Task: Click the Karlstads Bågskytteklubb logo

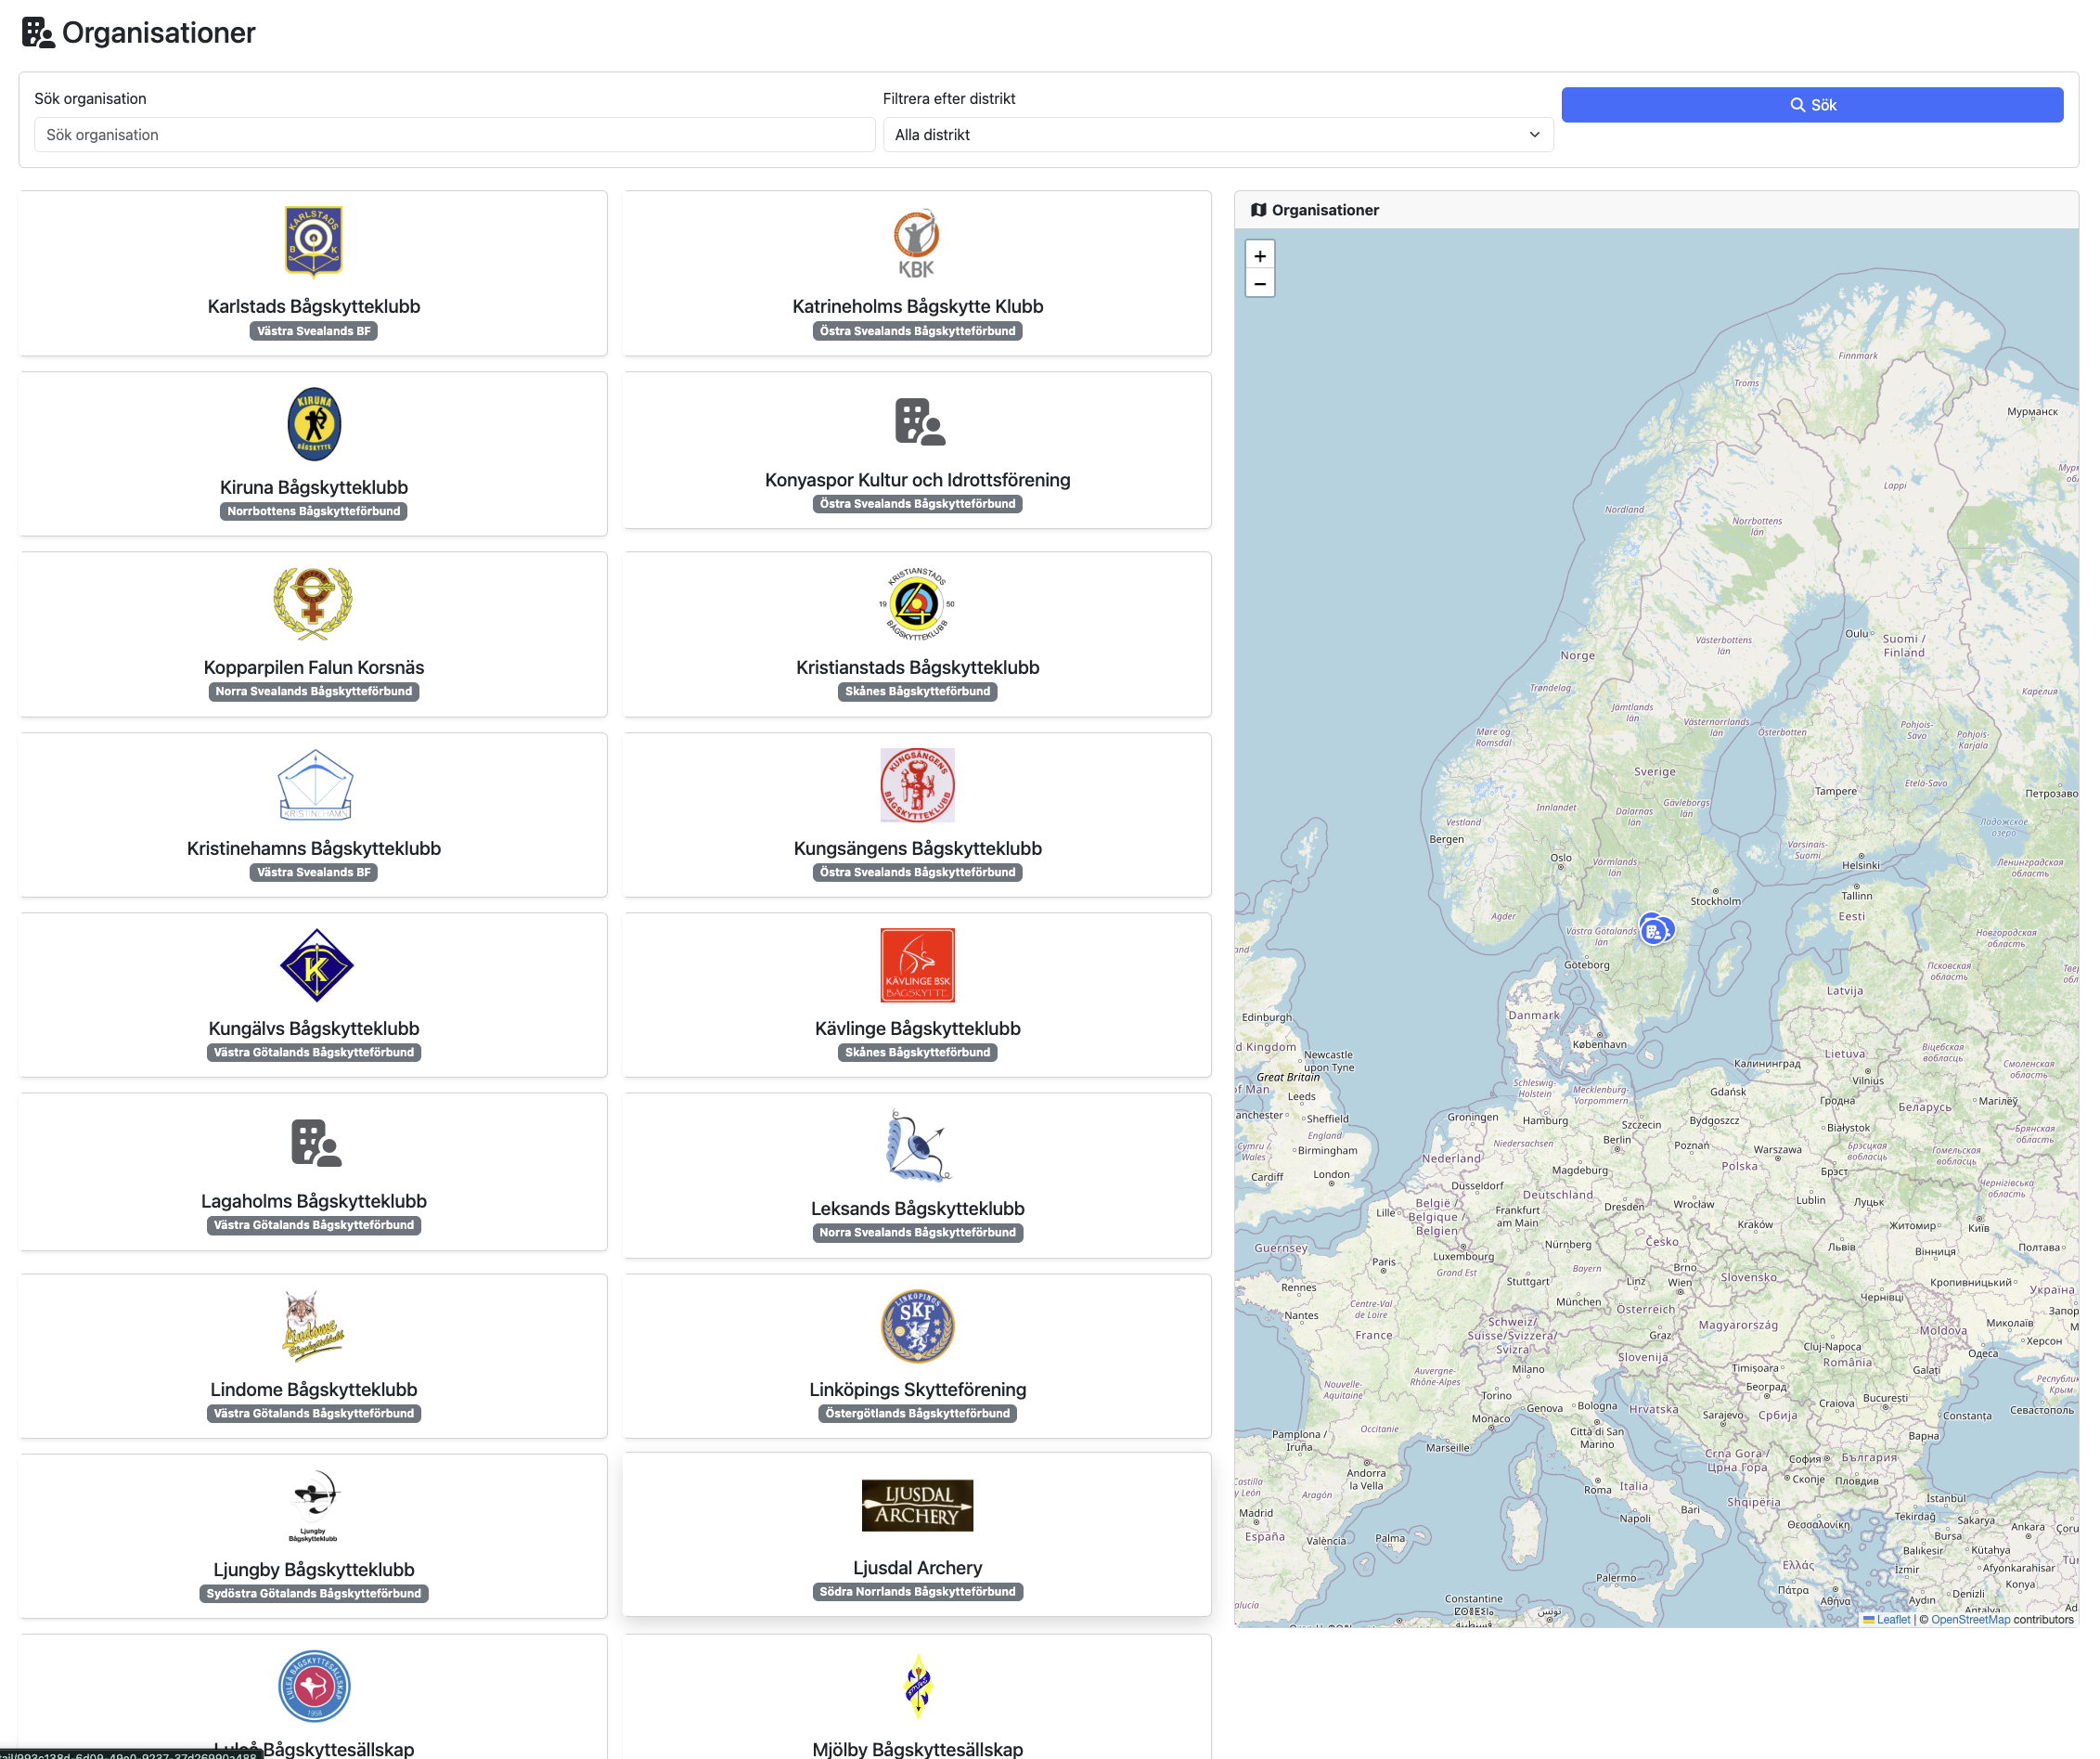Action: click(x=313, y=240)
